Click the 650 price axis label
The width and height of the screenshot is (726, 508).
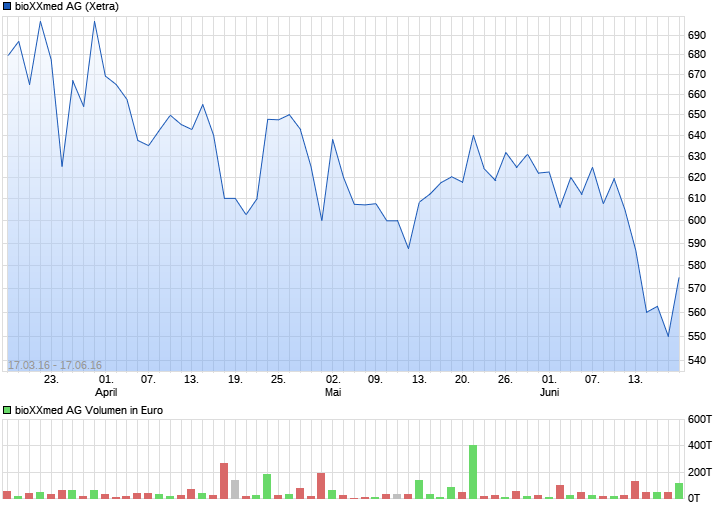pyautogui.click(x=697, y=114)
